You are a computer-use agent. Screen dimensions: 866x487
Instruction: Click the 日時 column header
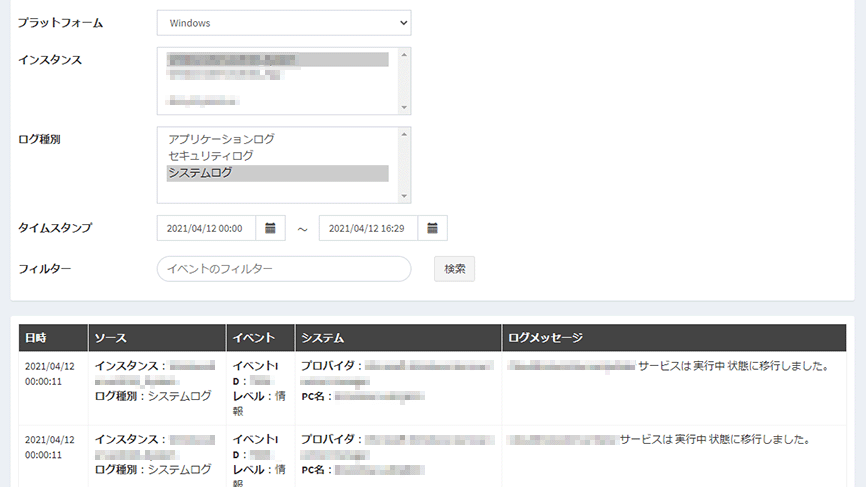(x=54, y=338)
